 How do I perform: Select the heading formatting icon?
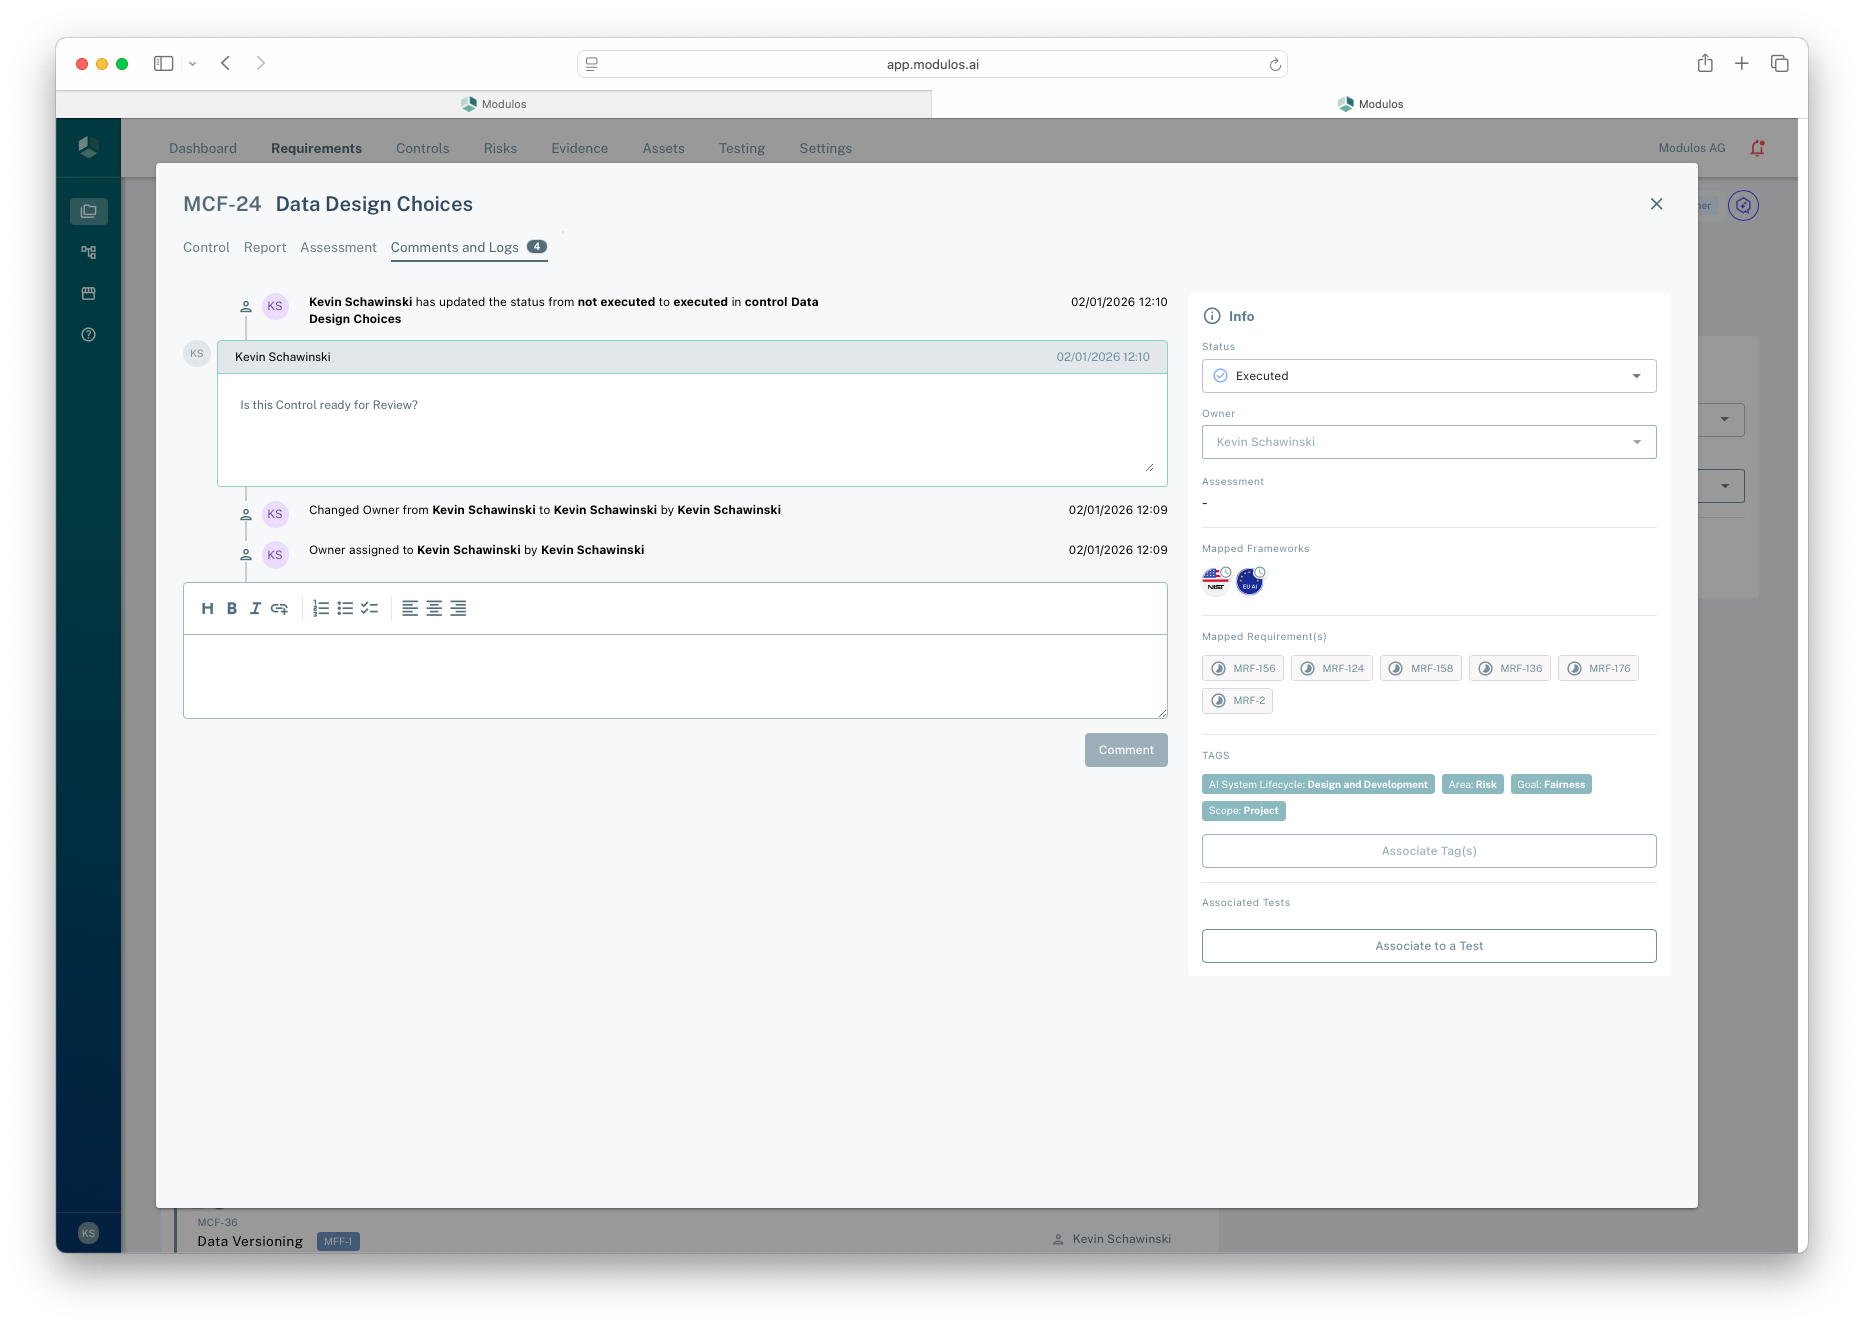(209, 608)
